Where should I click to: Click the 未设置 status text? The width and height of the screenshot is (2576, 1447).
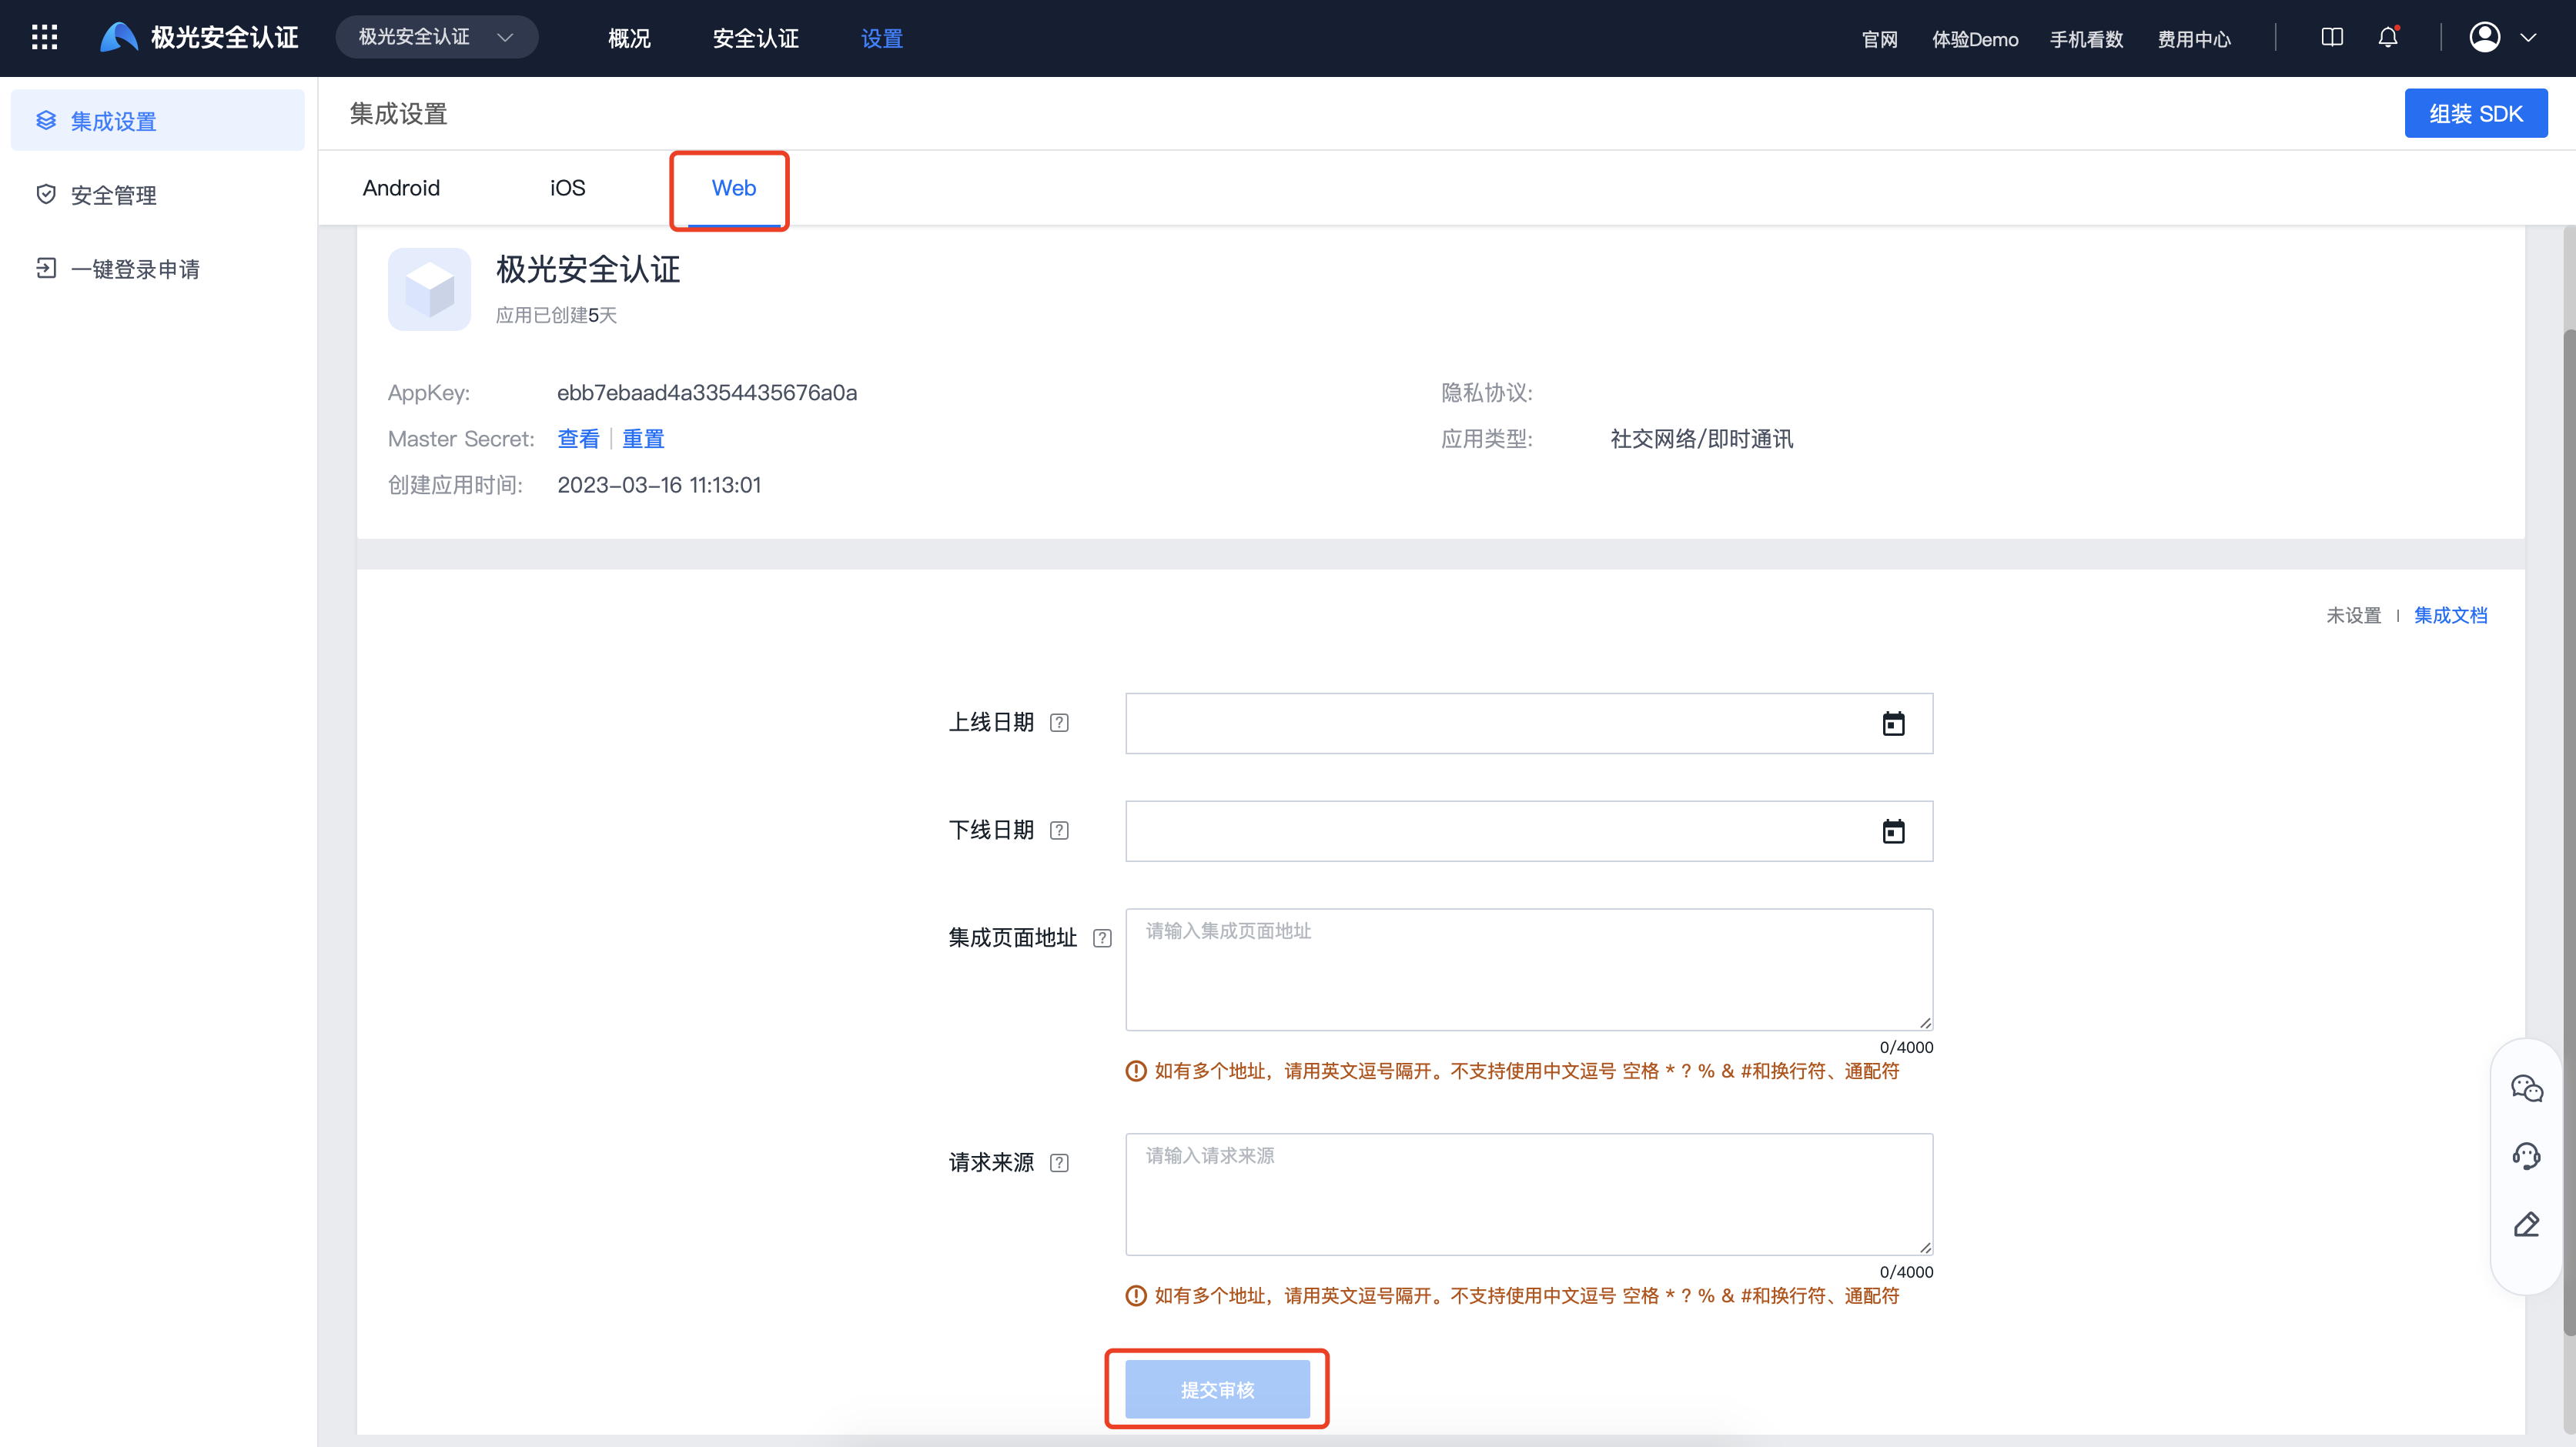tap(2353, 615)
